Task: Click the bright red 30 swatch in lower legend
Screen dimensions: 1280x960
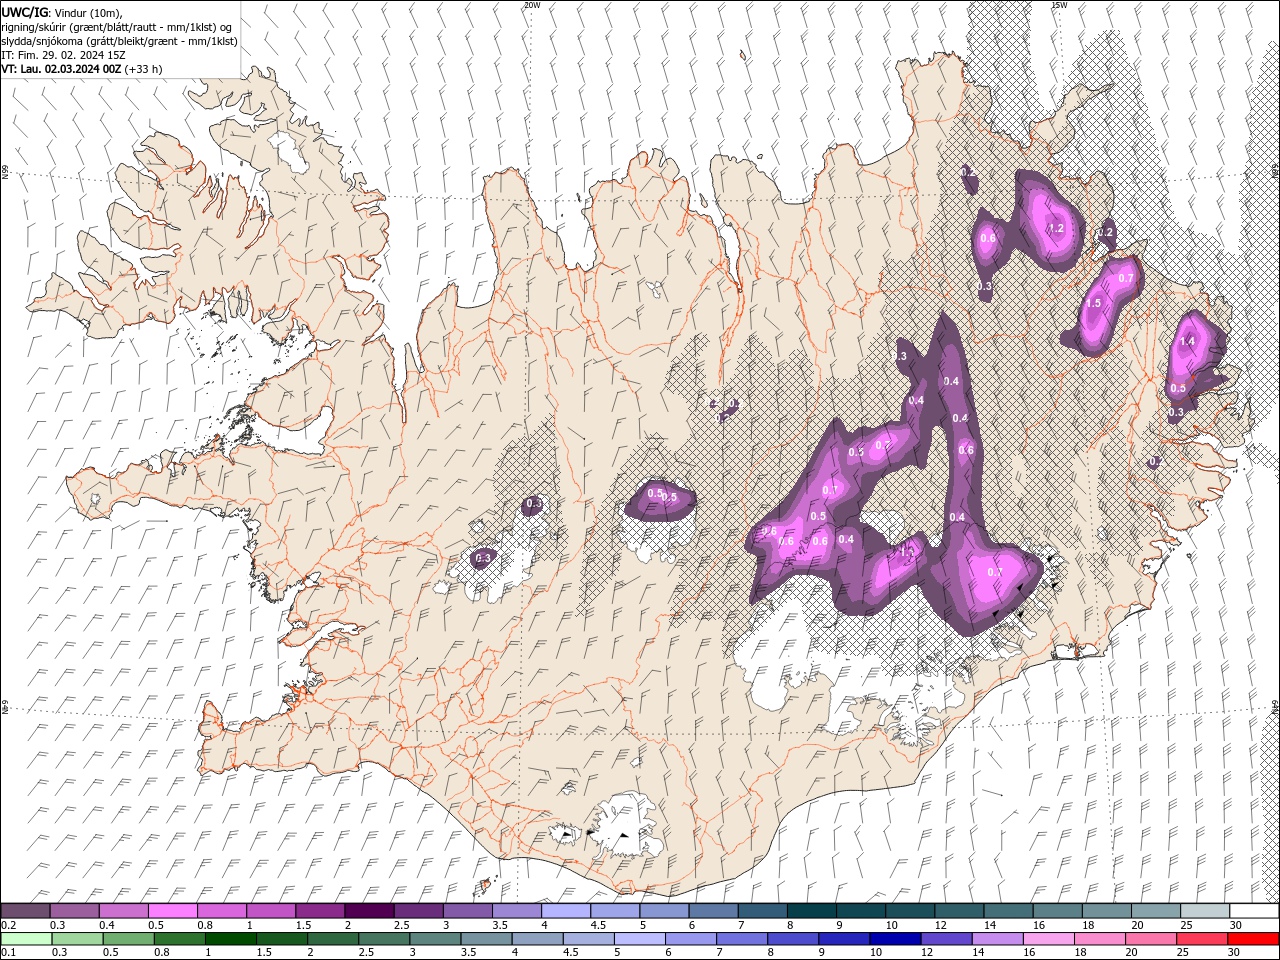Action: [x=1253, y=939]
